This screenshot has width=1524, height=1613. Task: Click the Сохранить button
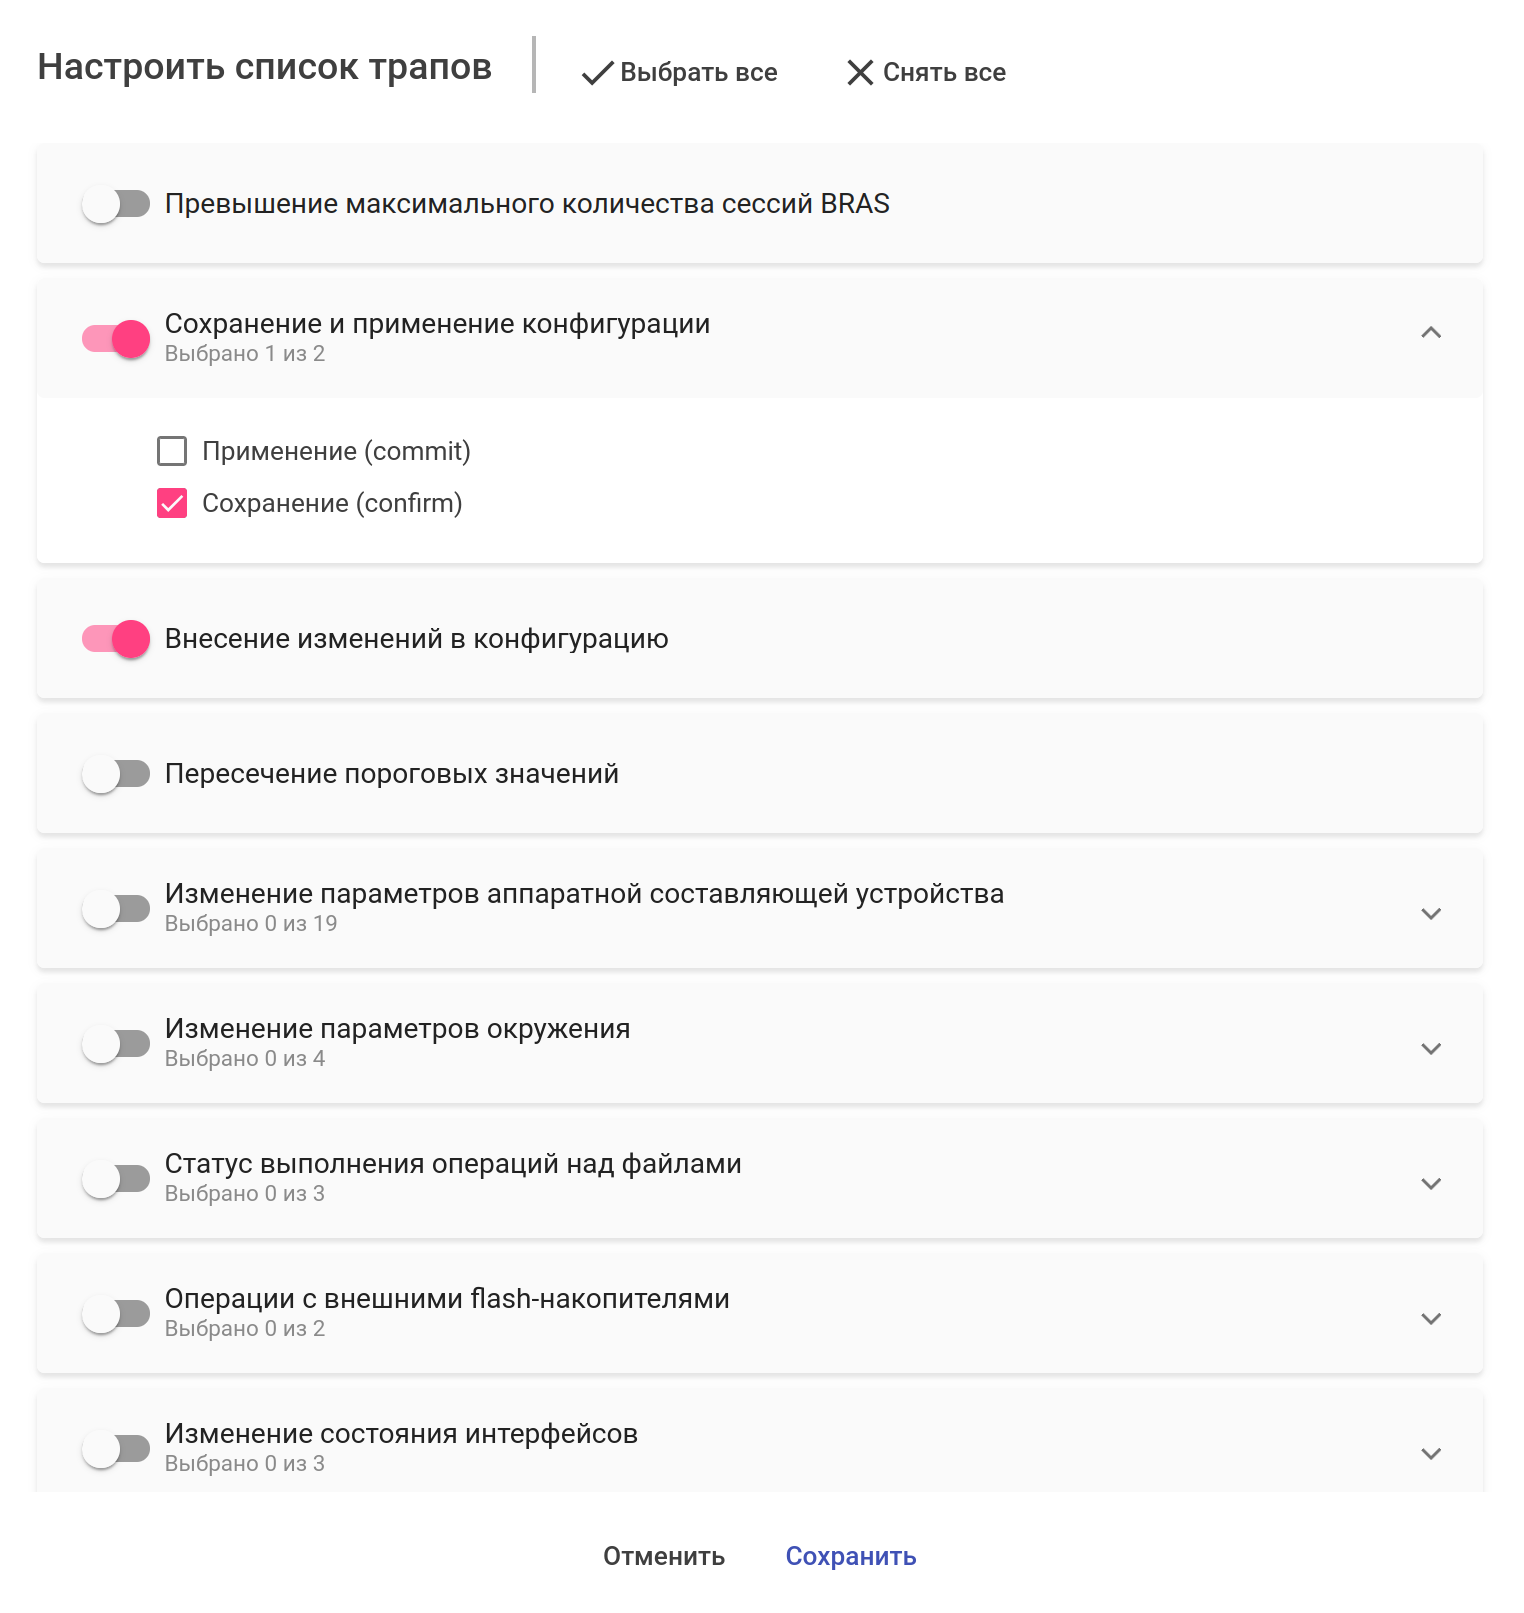(850, 1556)
